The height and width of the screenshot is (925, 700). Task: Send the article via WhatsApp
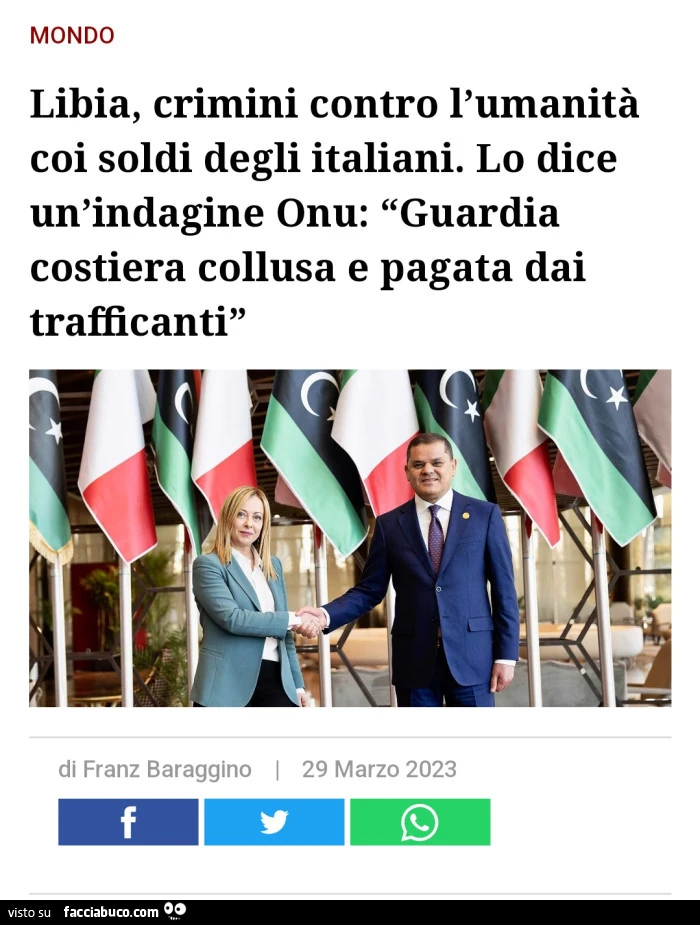click(x=420, y=822)
